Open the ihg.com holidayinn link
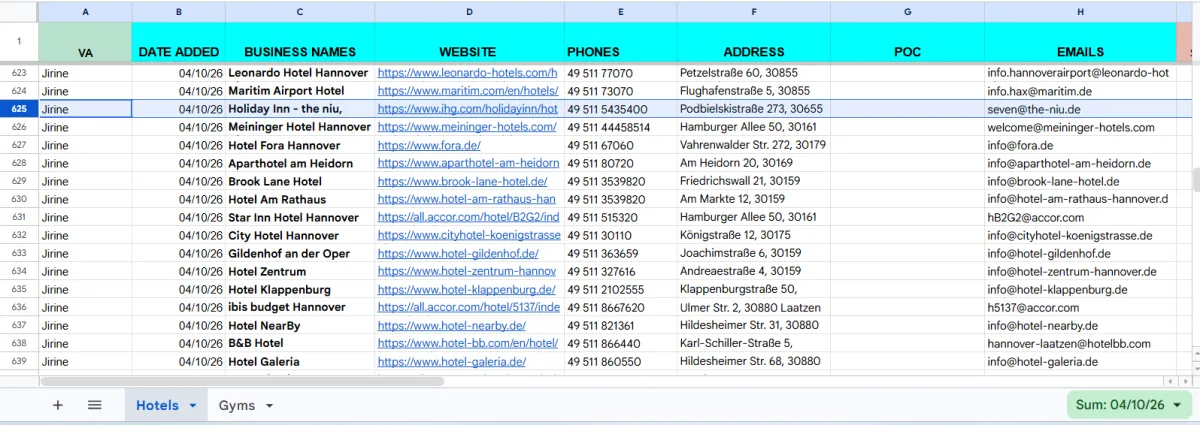This screenshot has height=425, width=1200. point(467,109)
